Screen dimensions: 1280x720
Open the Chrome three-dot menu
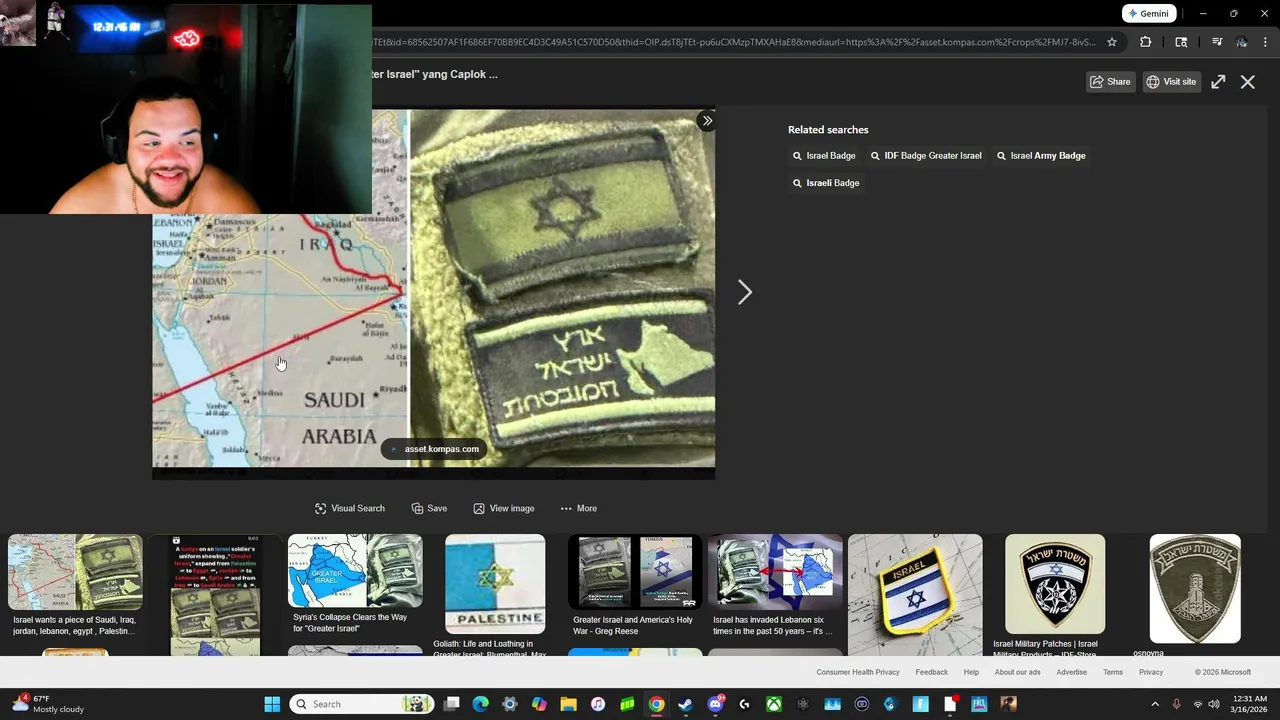(x=1266, y=42)
